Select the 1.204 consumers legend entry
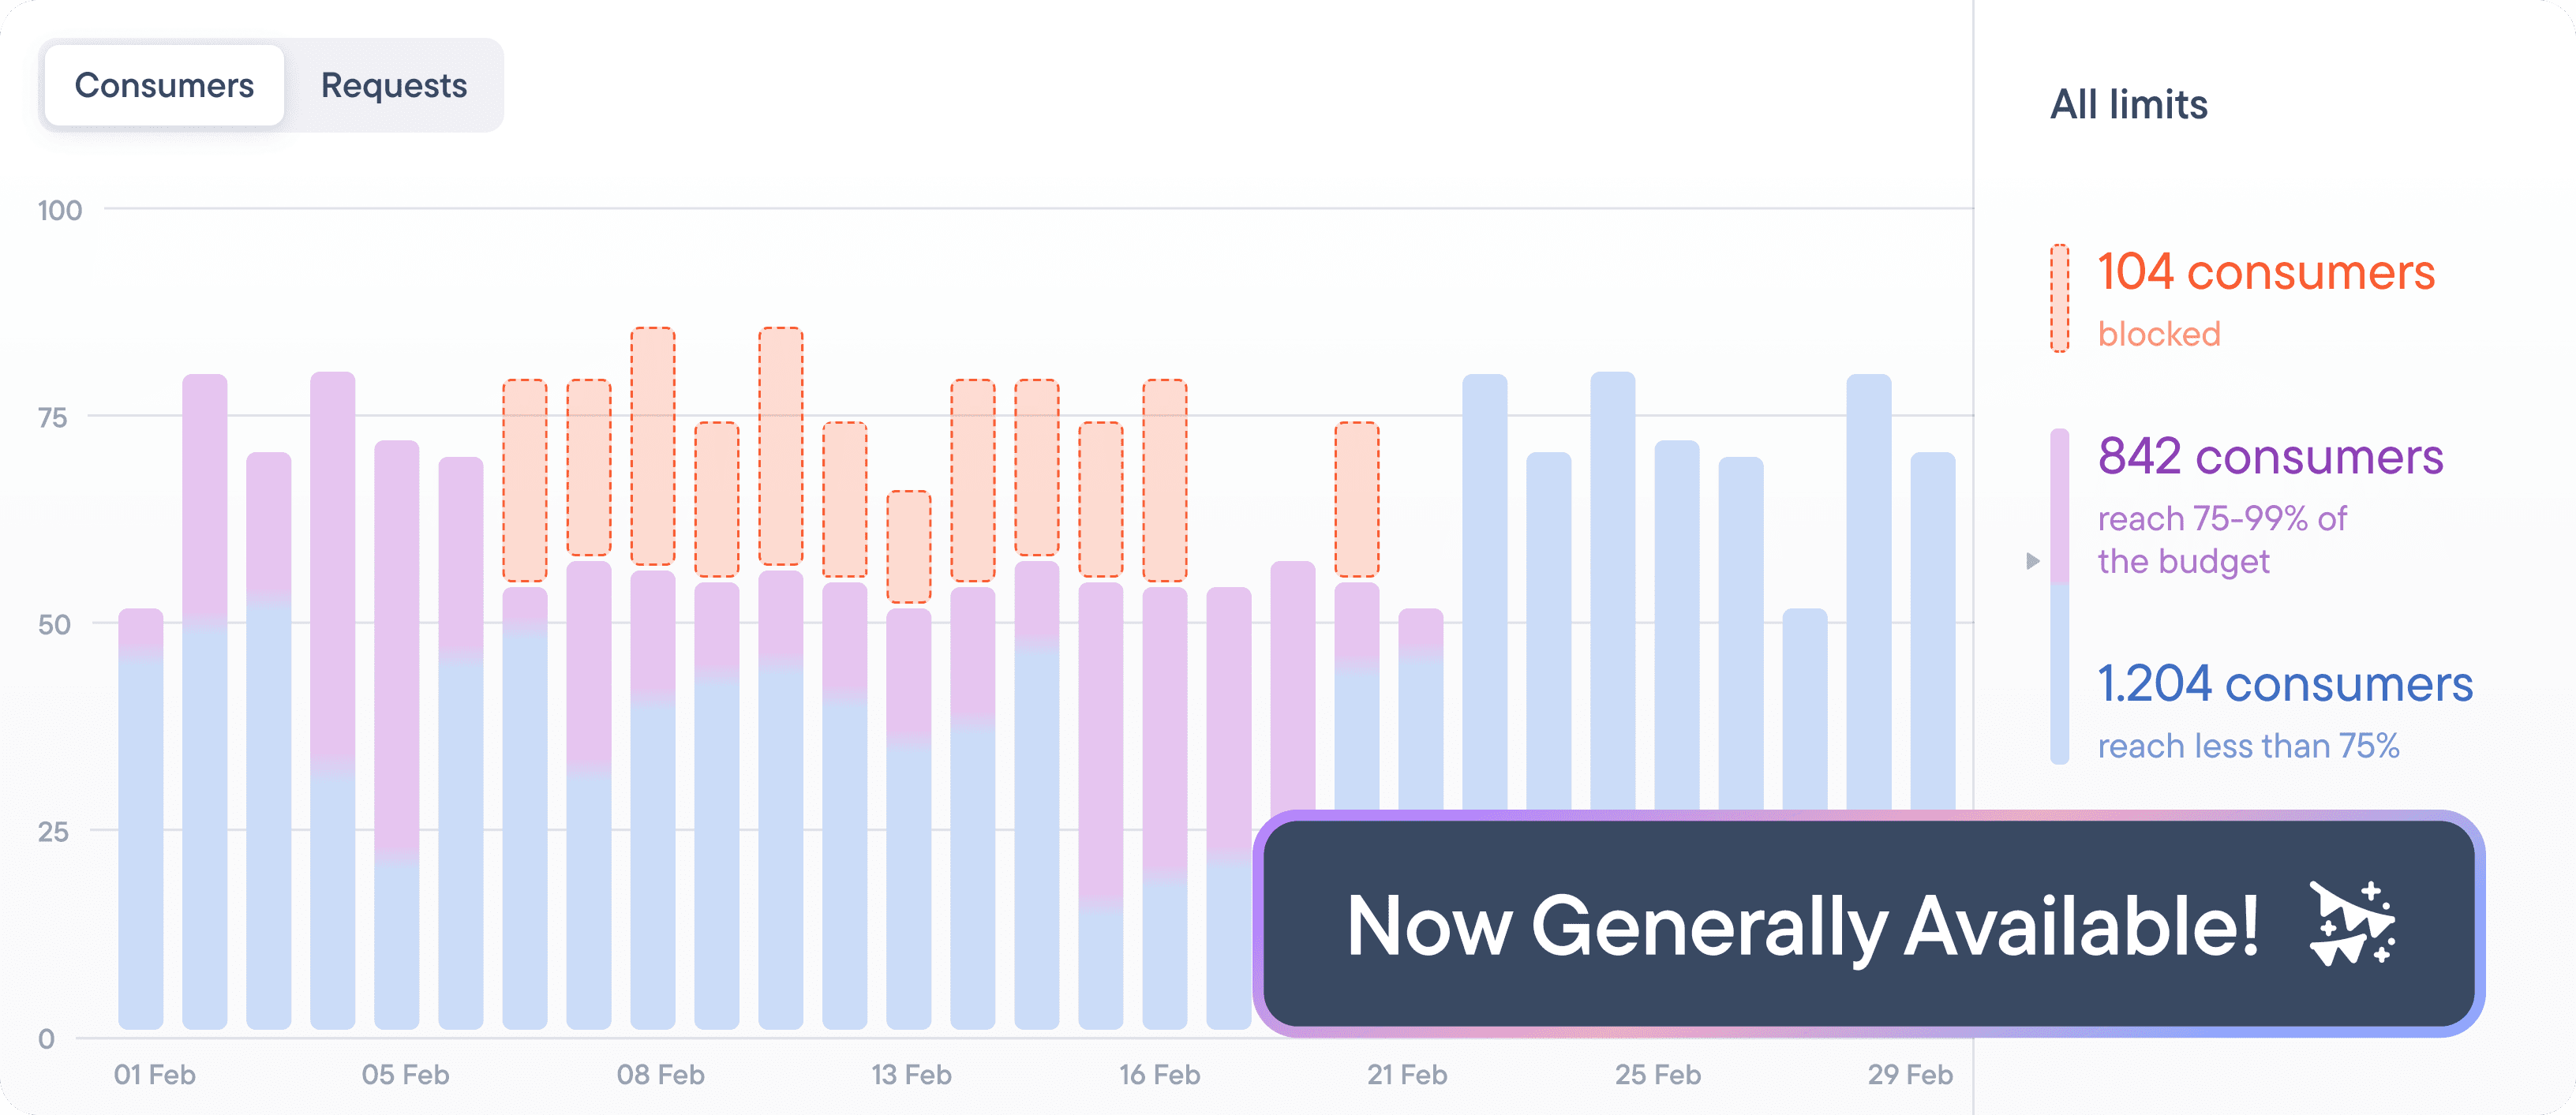 click(2284, 685)
